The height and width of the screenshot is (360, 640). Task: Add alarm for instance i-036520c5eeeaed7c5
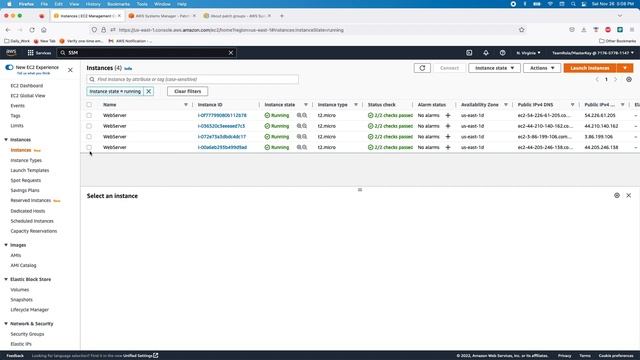pyautogui.click(x=448, y=126)
